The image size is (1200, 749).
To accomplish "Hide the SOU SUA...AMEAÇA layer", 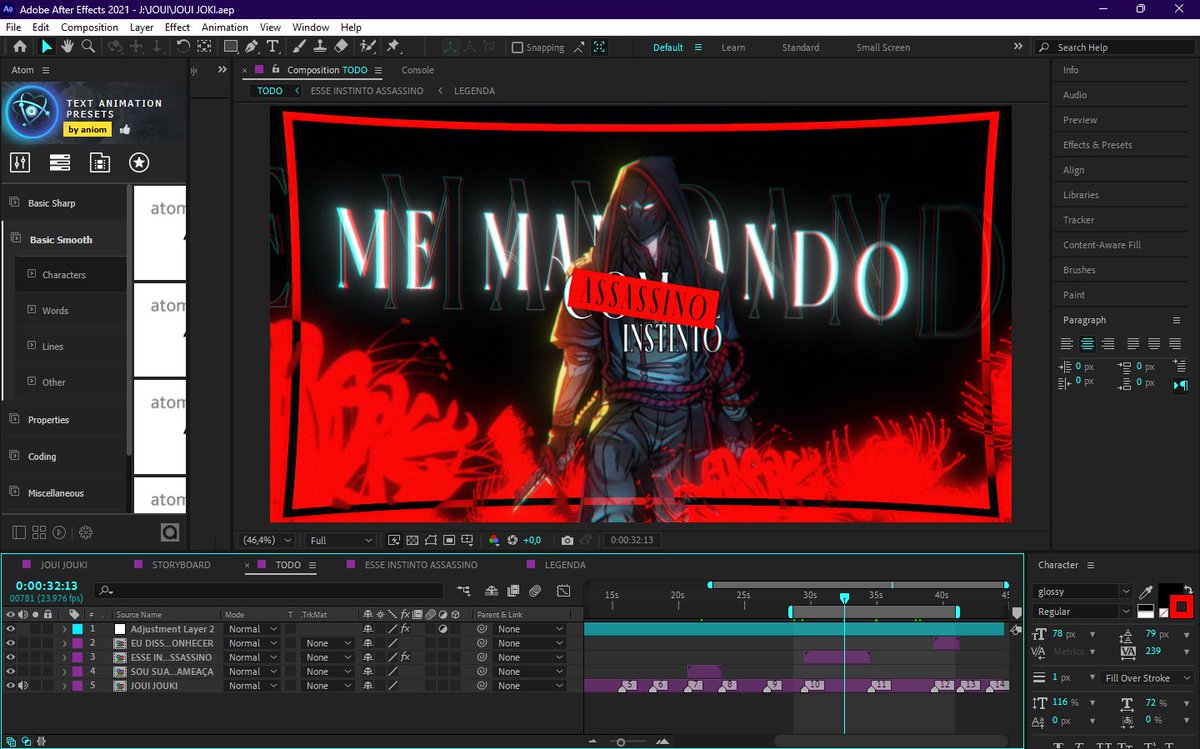I will 11,671.
